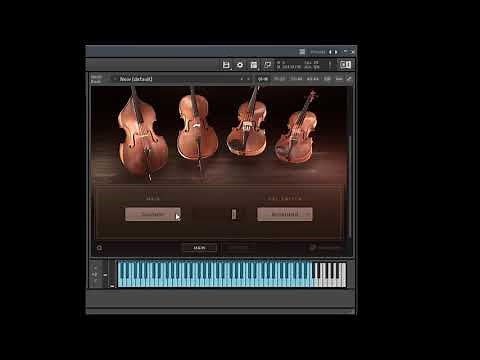Open the right articulation dropdown

(285, 214)
